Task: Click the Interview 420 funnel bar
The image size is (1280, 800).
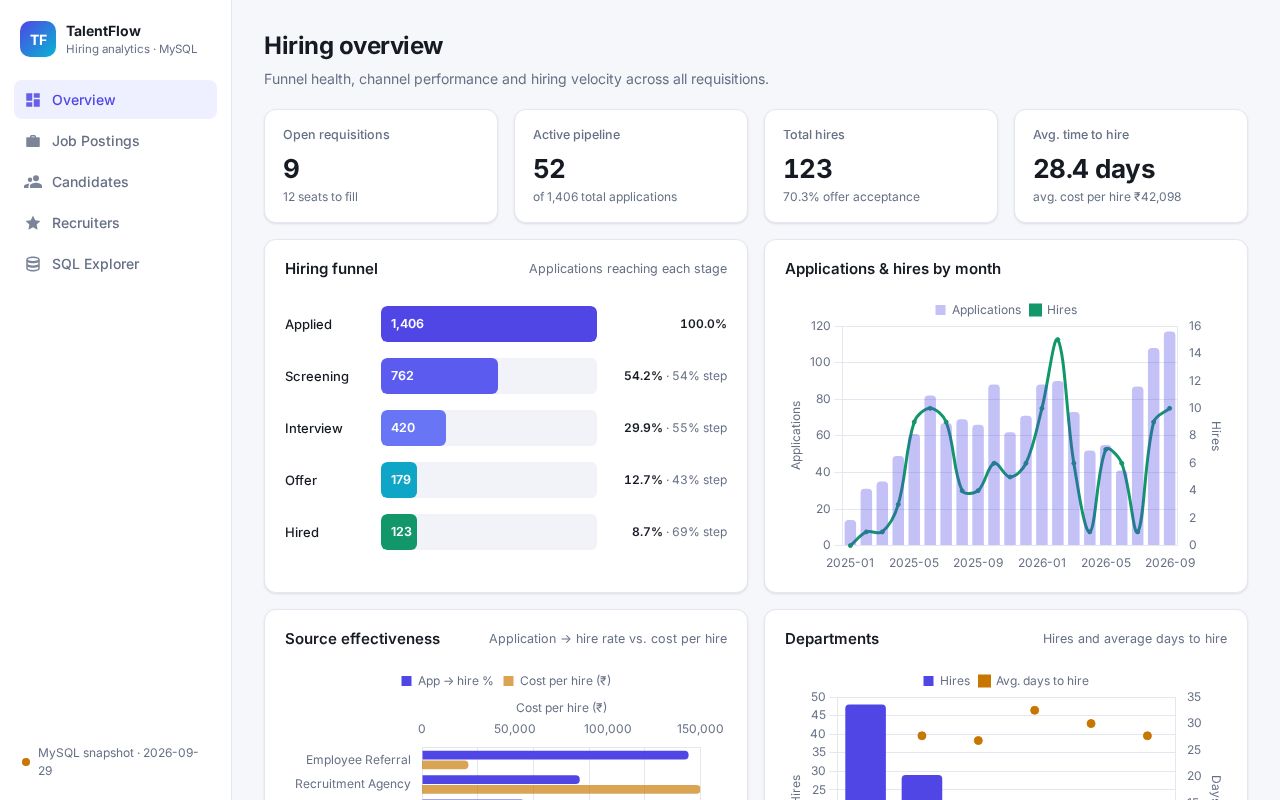Action: point(413,428)
